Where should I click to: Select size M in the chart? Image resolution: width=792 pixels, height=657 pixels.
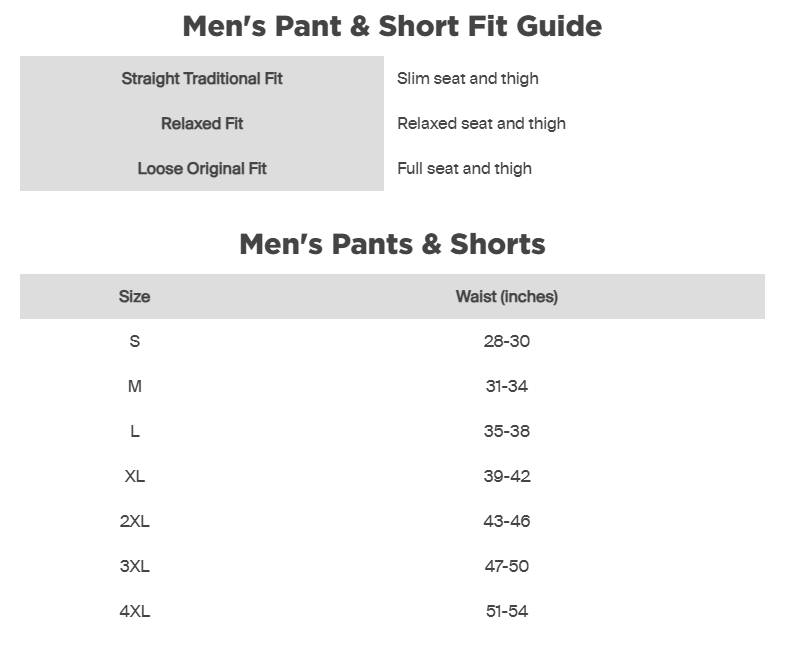pyautogui.click(x=134, y=386)
